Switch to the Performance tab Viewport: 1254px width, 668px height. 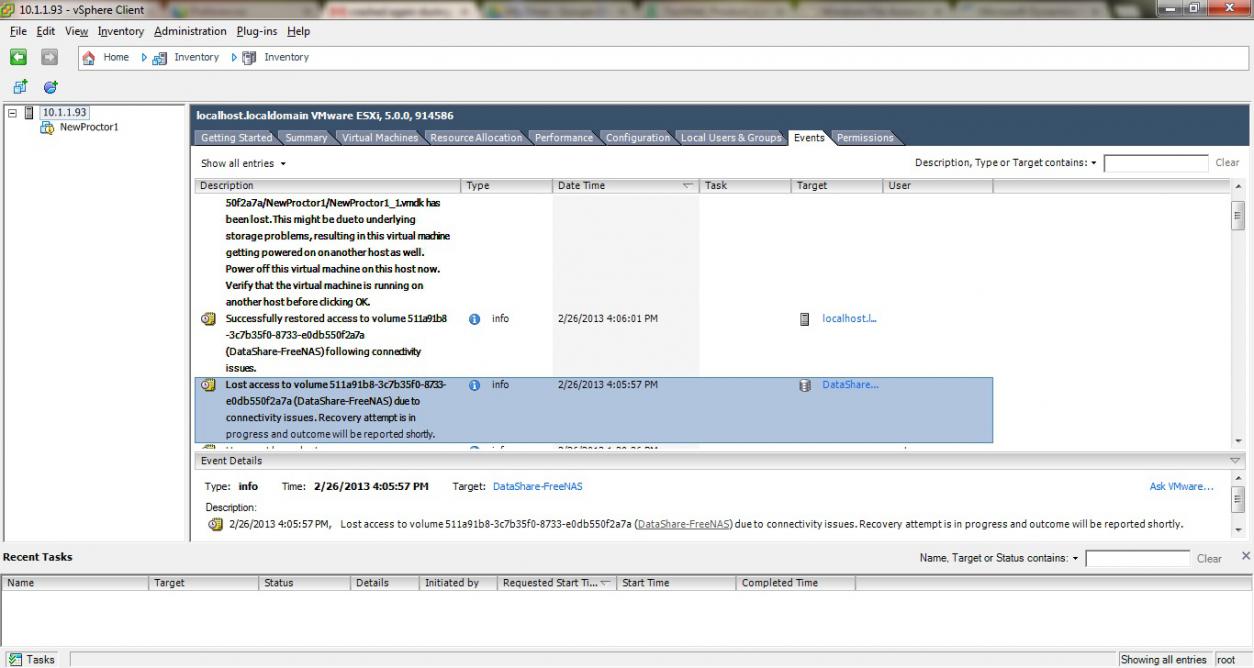pos(563,138)
